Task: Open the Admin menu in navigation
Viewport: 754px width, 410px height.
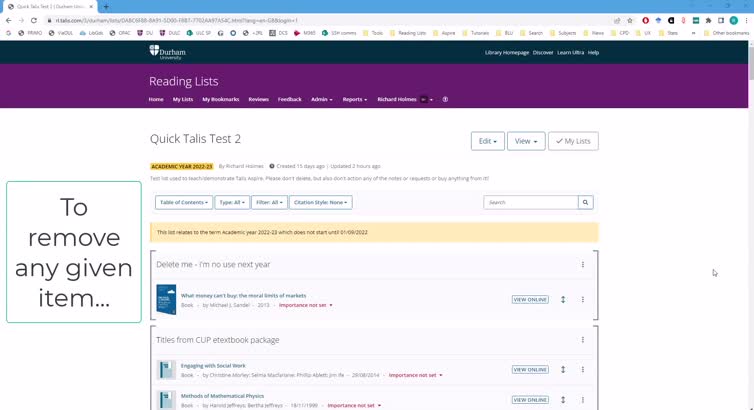Action: tap(321, 99)
